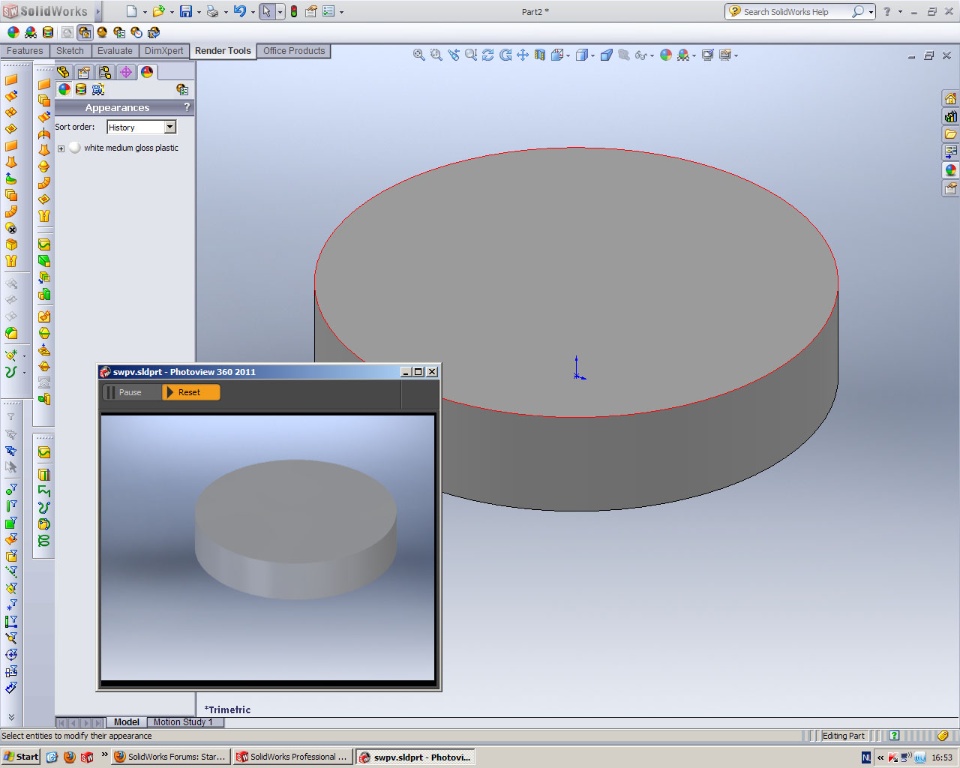
Task: Click the Schedule Render clock icon
Action: (x=136, y=32)
